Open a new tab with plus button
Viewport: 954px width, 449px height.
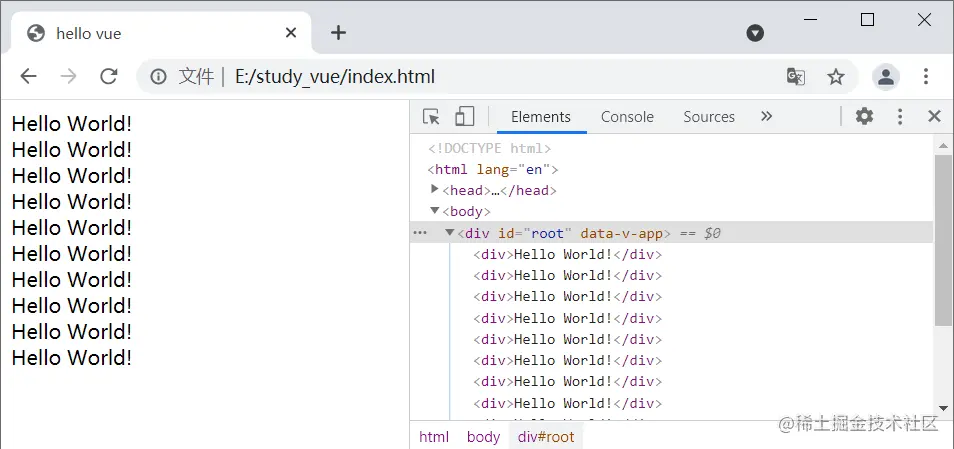(x=338, y=32)
